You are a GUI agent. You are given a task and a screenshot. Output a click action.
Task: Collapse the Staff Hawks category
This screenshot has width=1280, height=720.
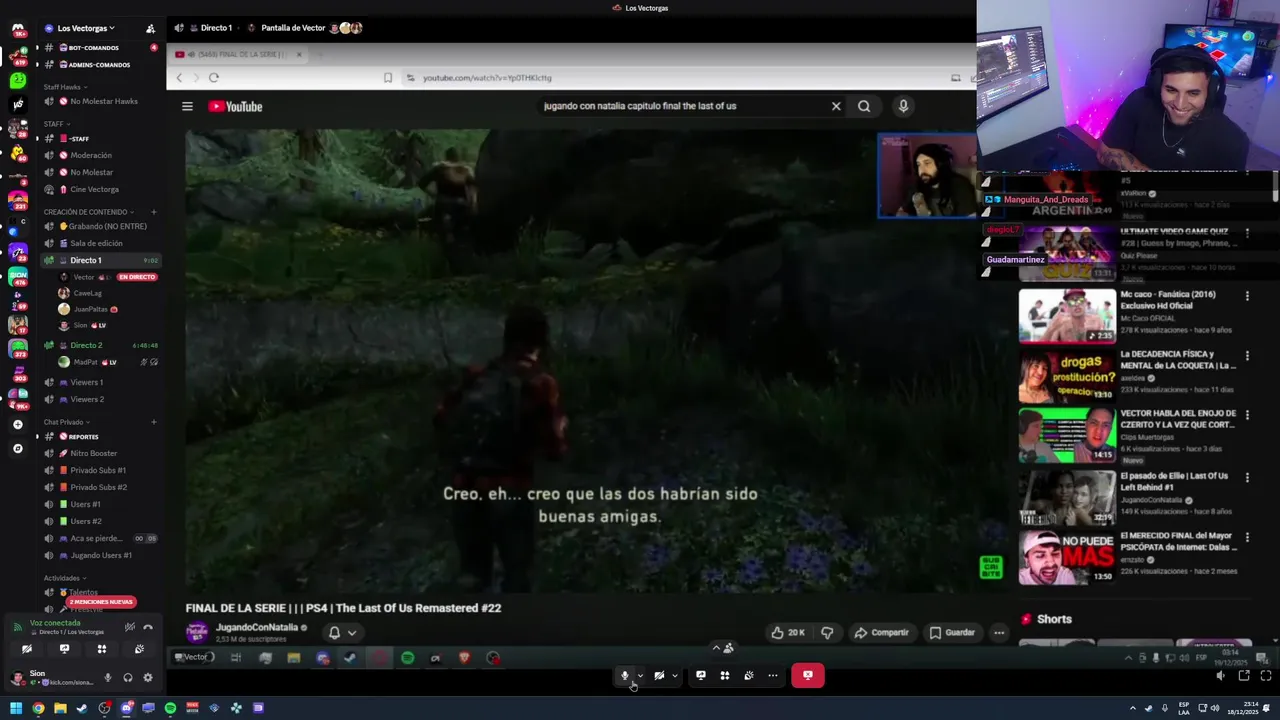pyautogui.click(x=64, y=87)
